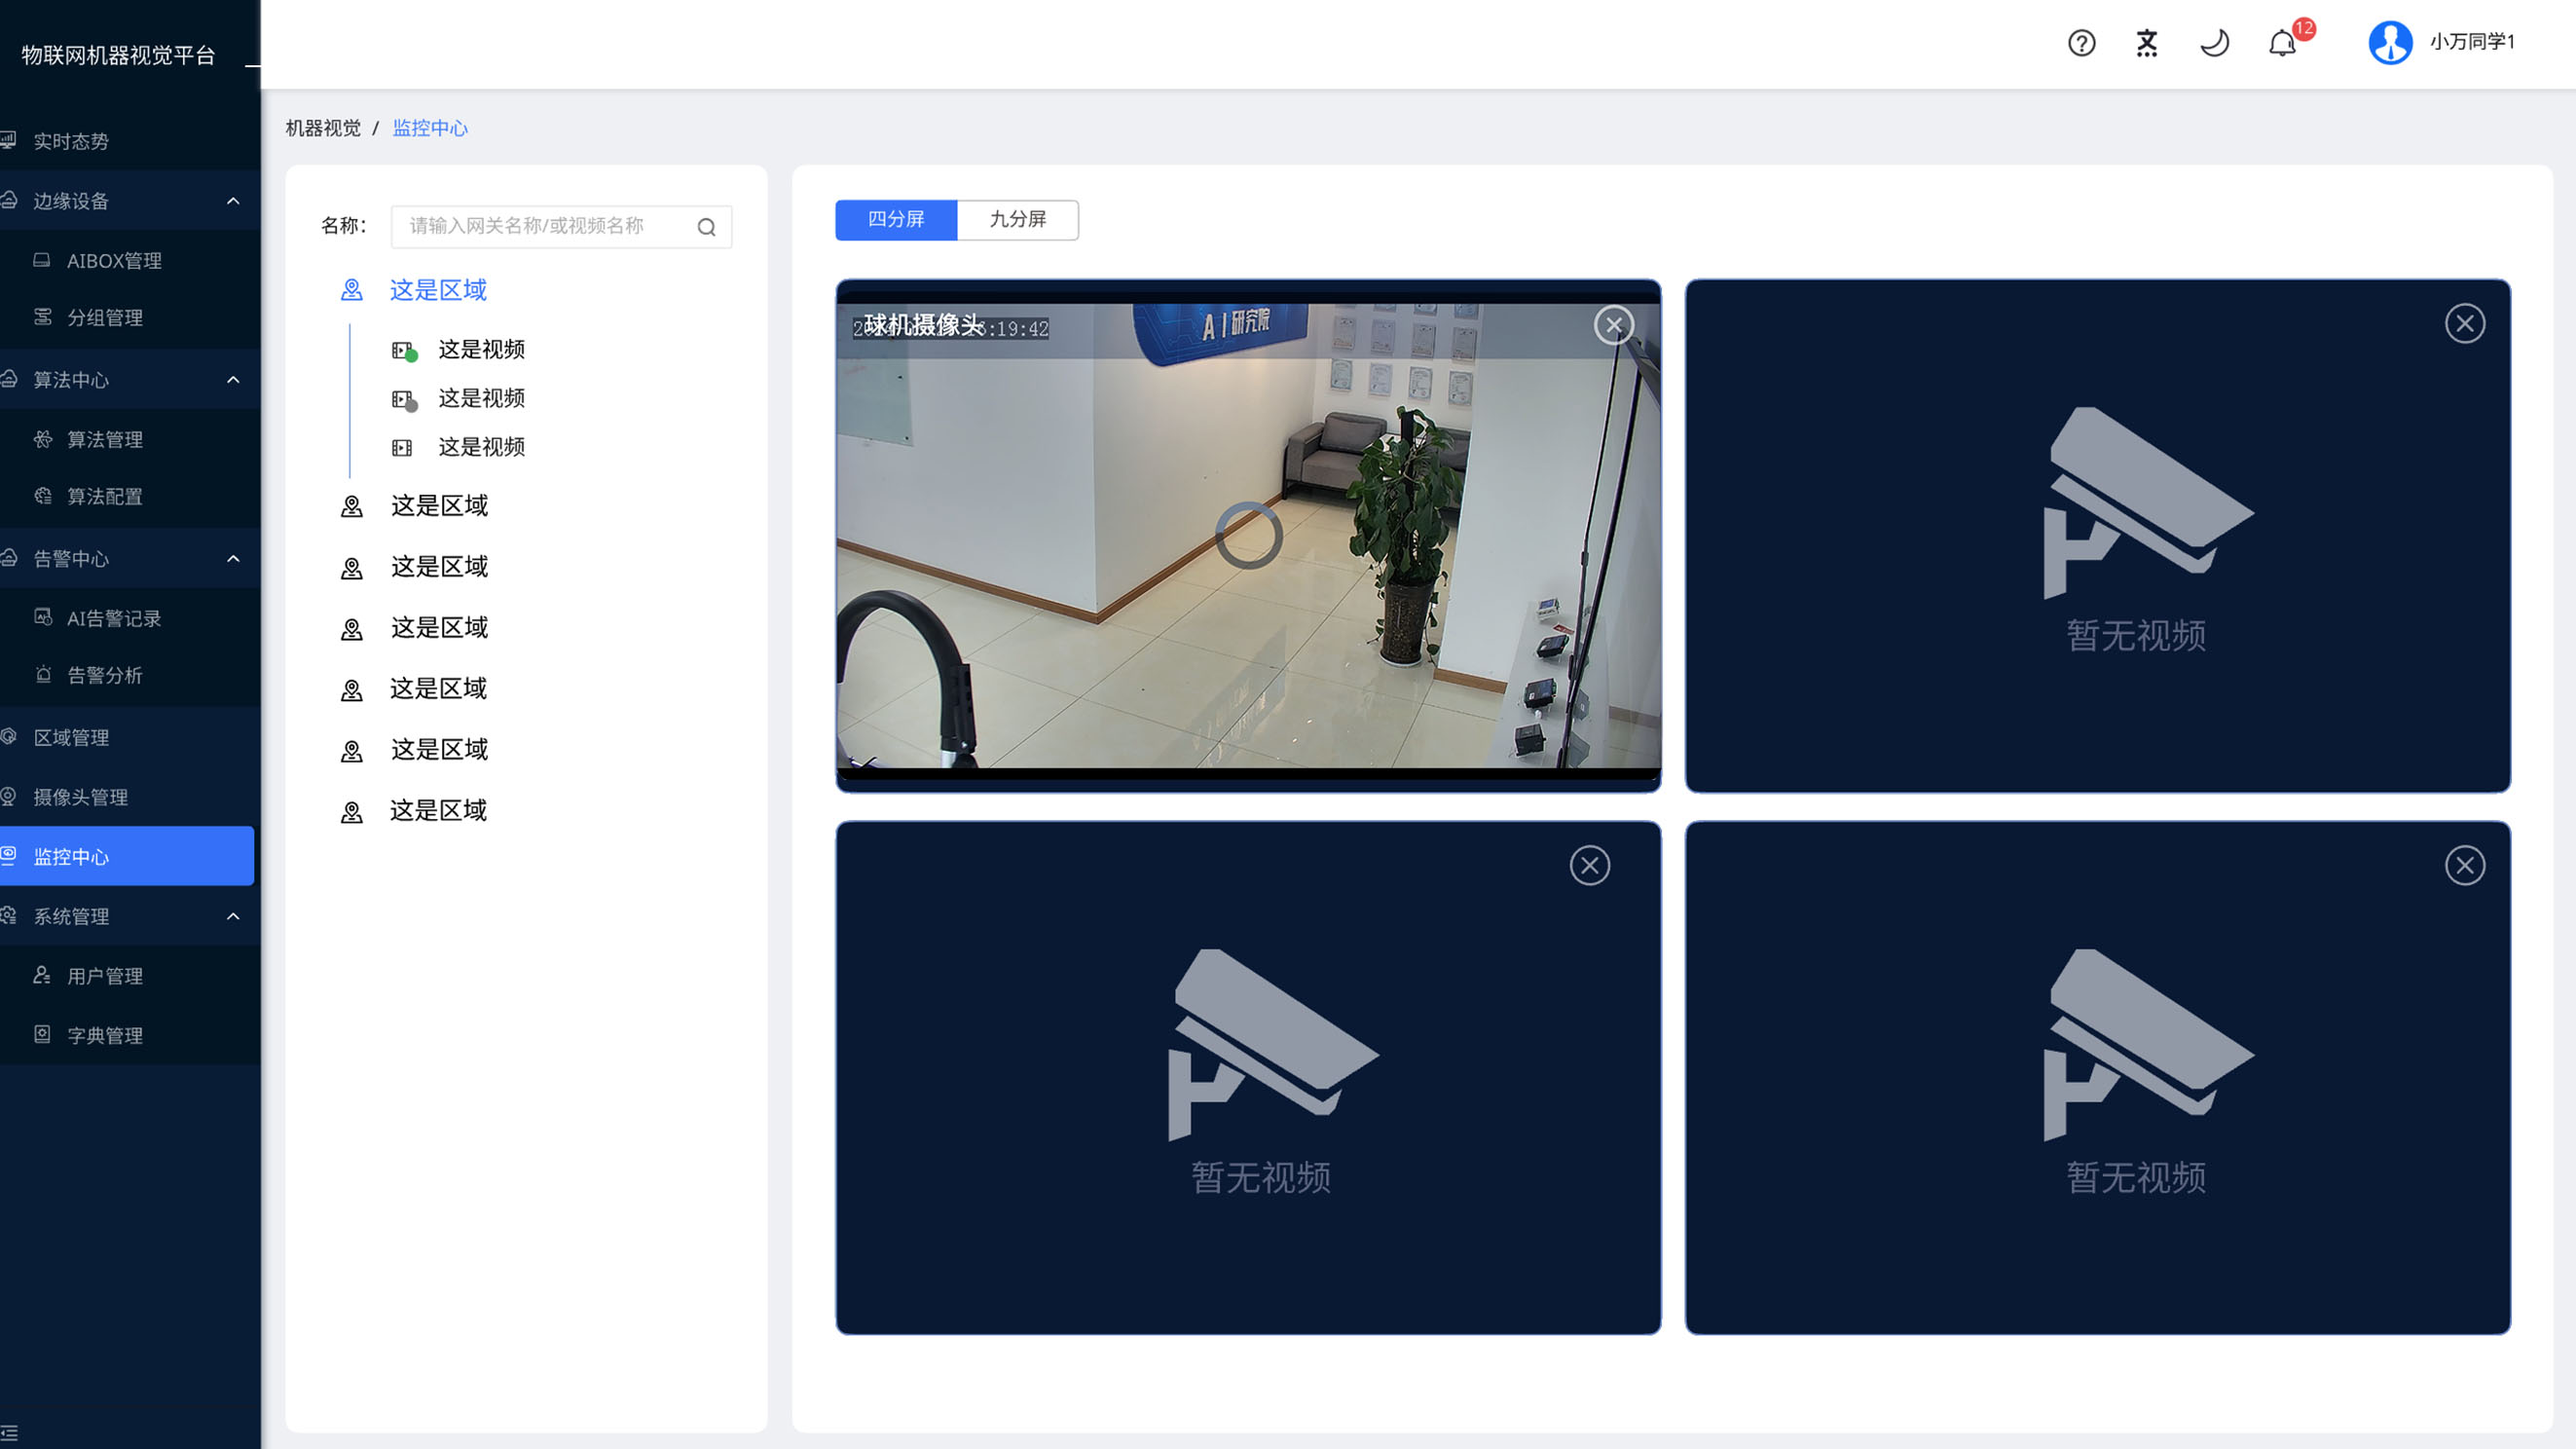2576x1449 pixels.
Task: Close the bottom-left empty video pane
Action: [x=1589, y=865]
